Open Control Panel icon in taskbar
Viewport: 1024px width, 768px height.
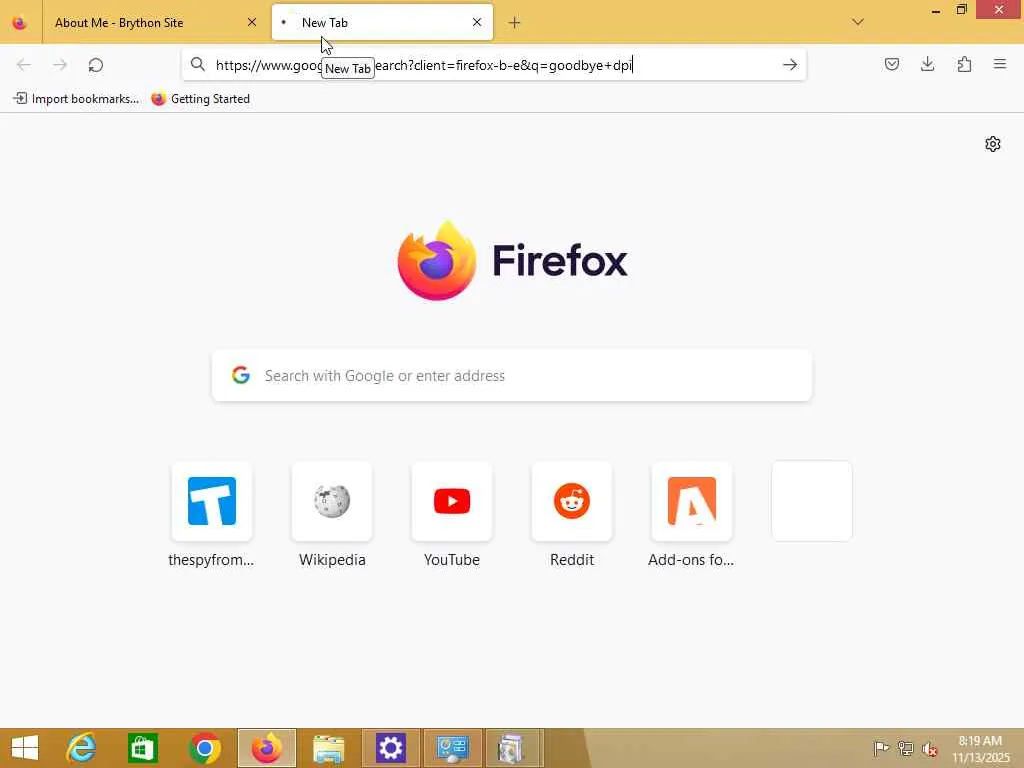[x=453, y=748]
